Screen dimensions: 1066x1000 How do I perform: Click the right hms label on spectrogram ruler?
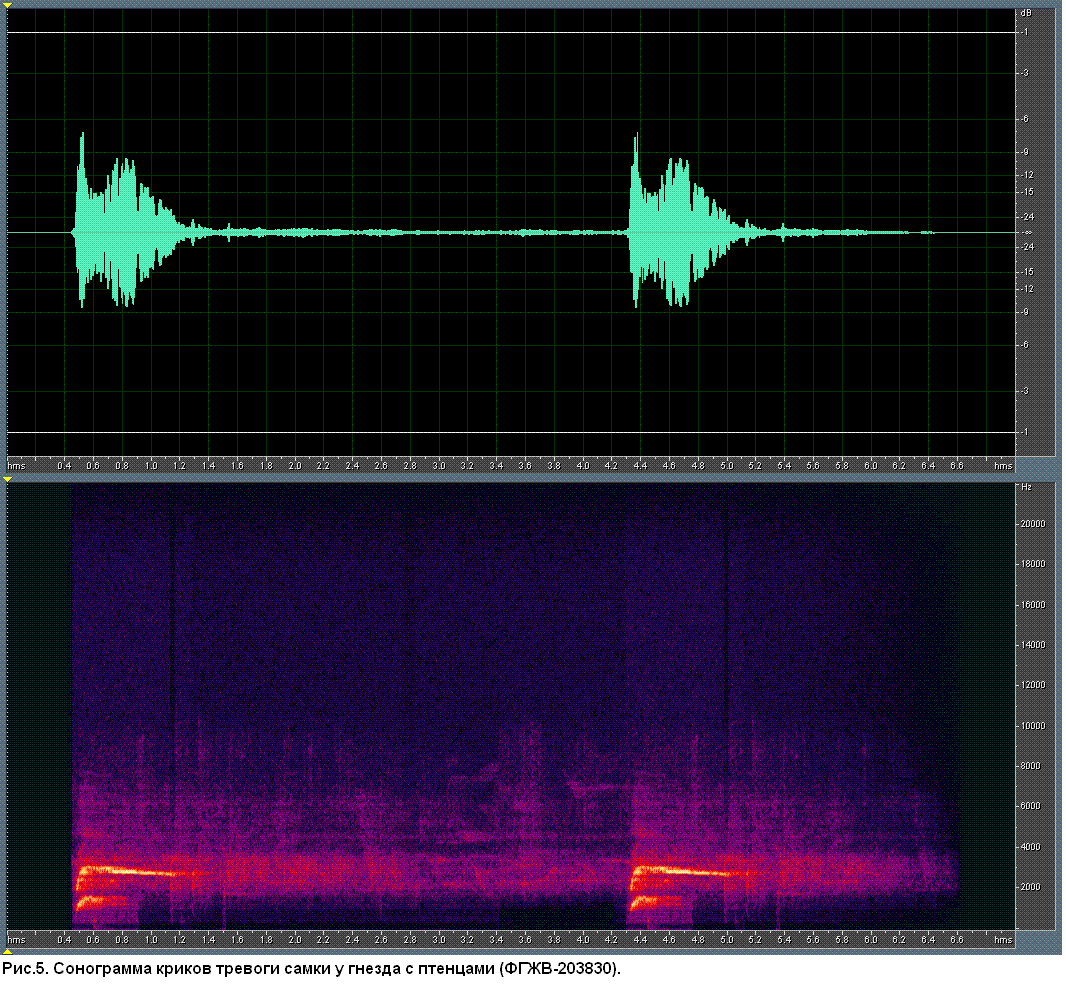tap(1003, 939)
